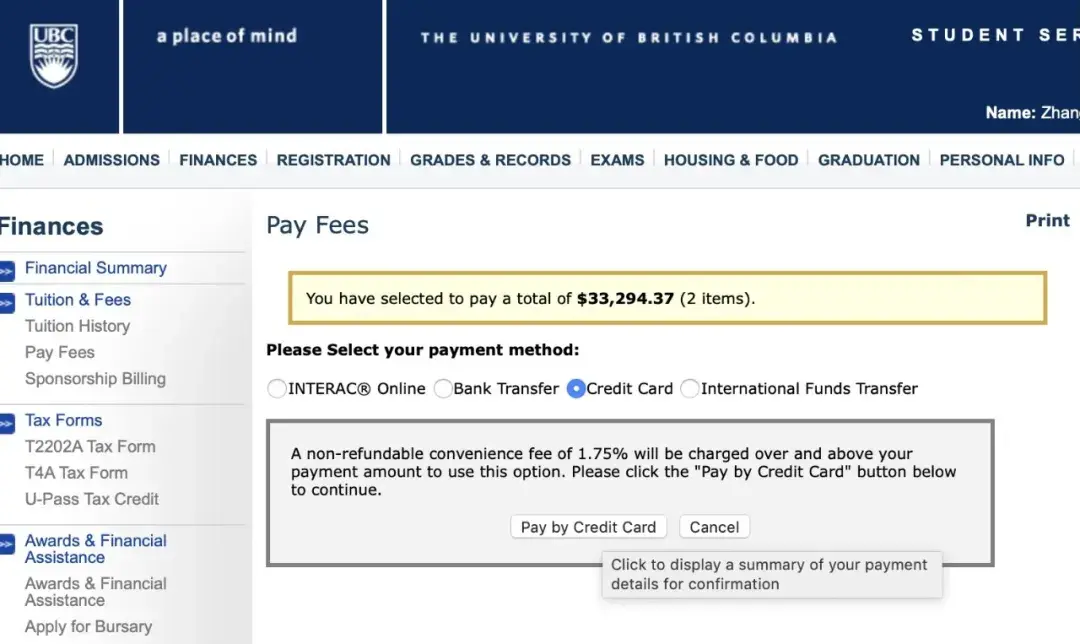
Task: Open the Finances menu tab
Action: (x=218, y=160)
